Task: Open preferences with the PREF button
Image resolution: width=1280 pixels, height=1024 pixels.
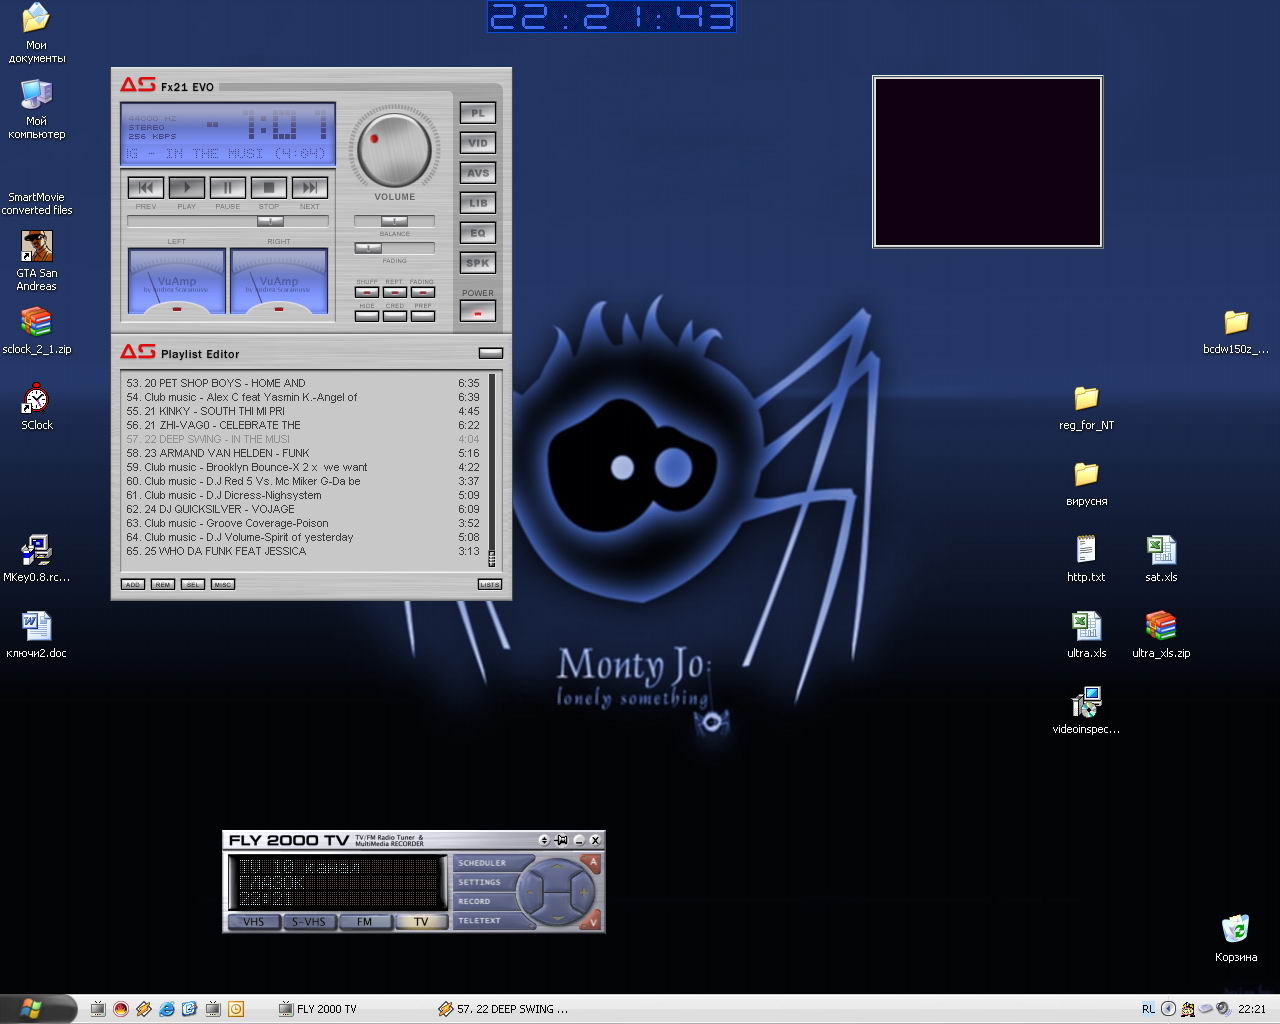Action: (x=423, y=316)
